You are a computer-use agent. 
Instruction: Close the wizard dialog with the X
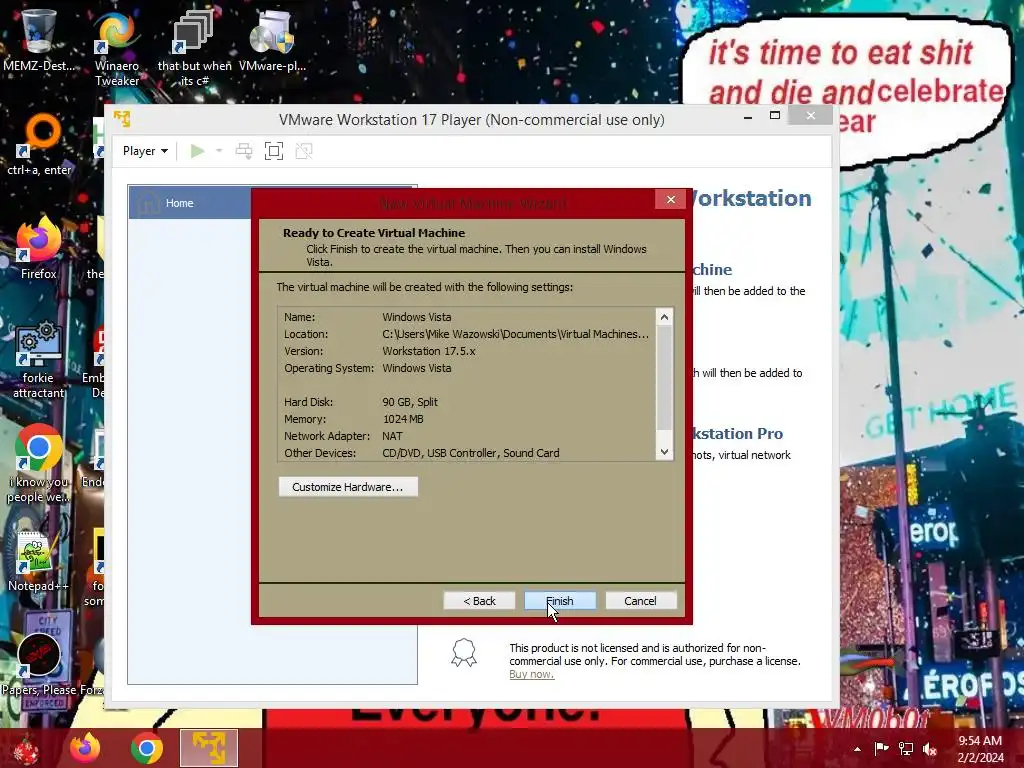(671, 200)
